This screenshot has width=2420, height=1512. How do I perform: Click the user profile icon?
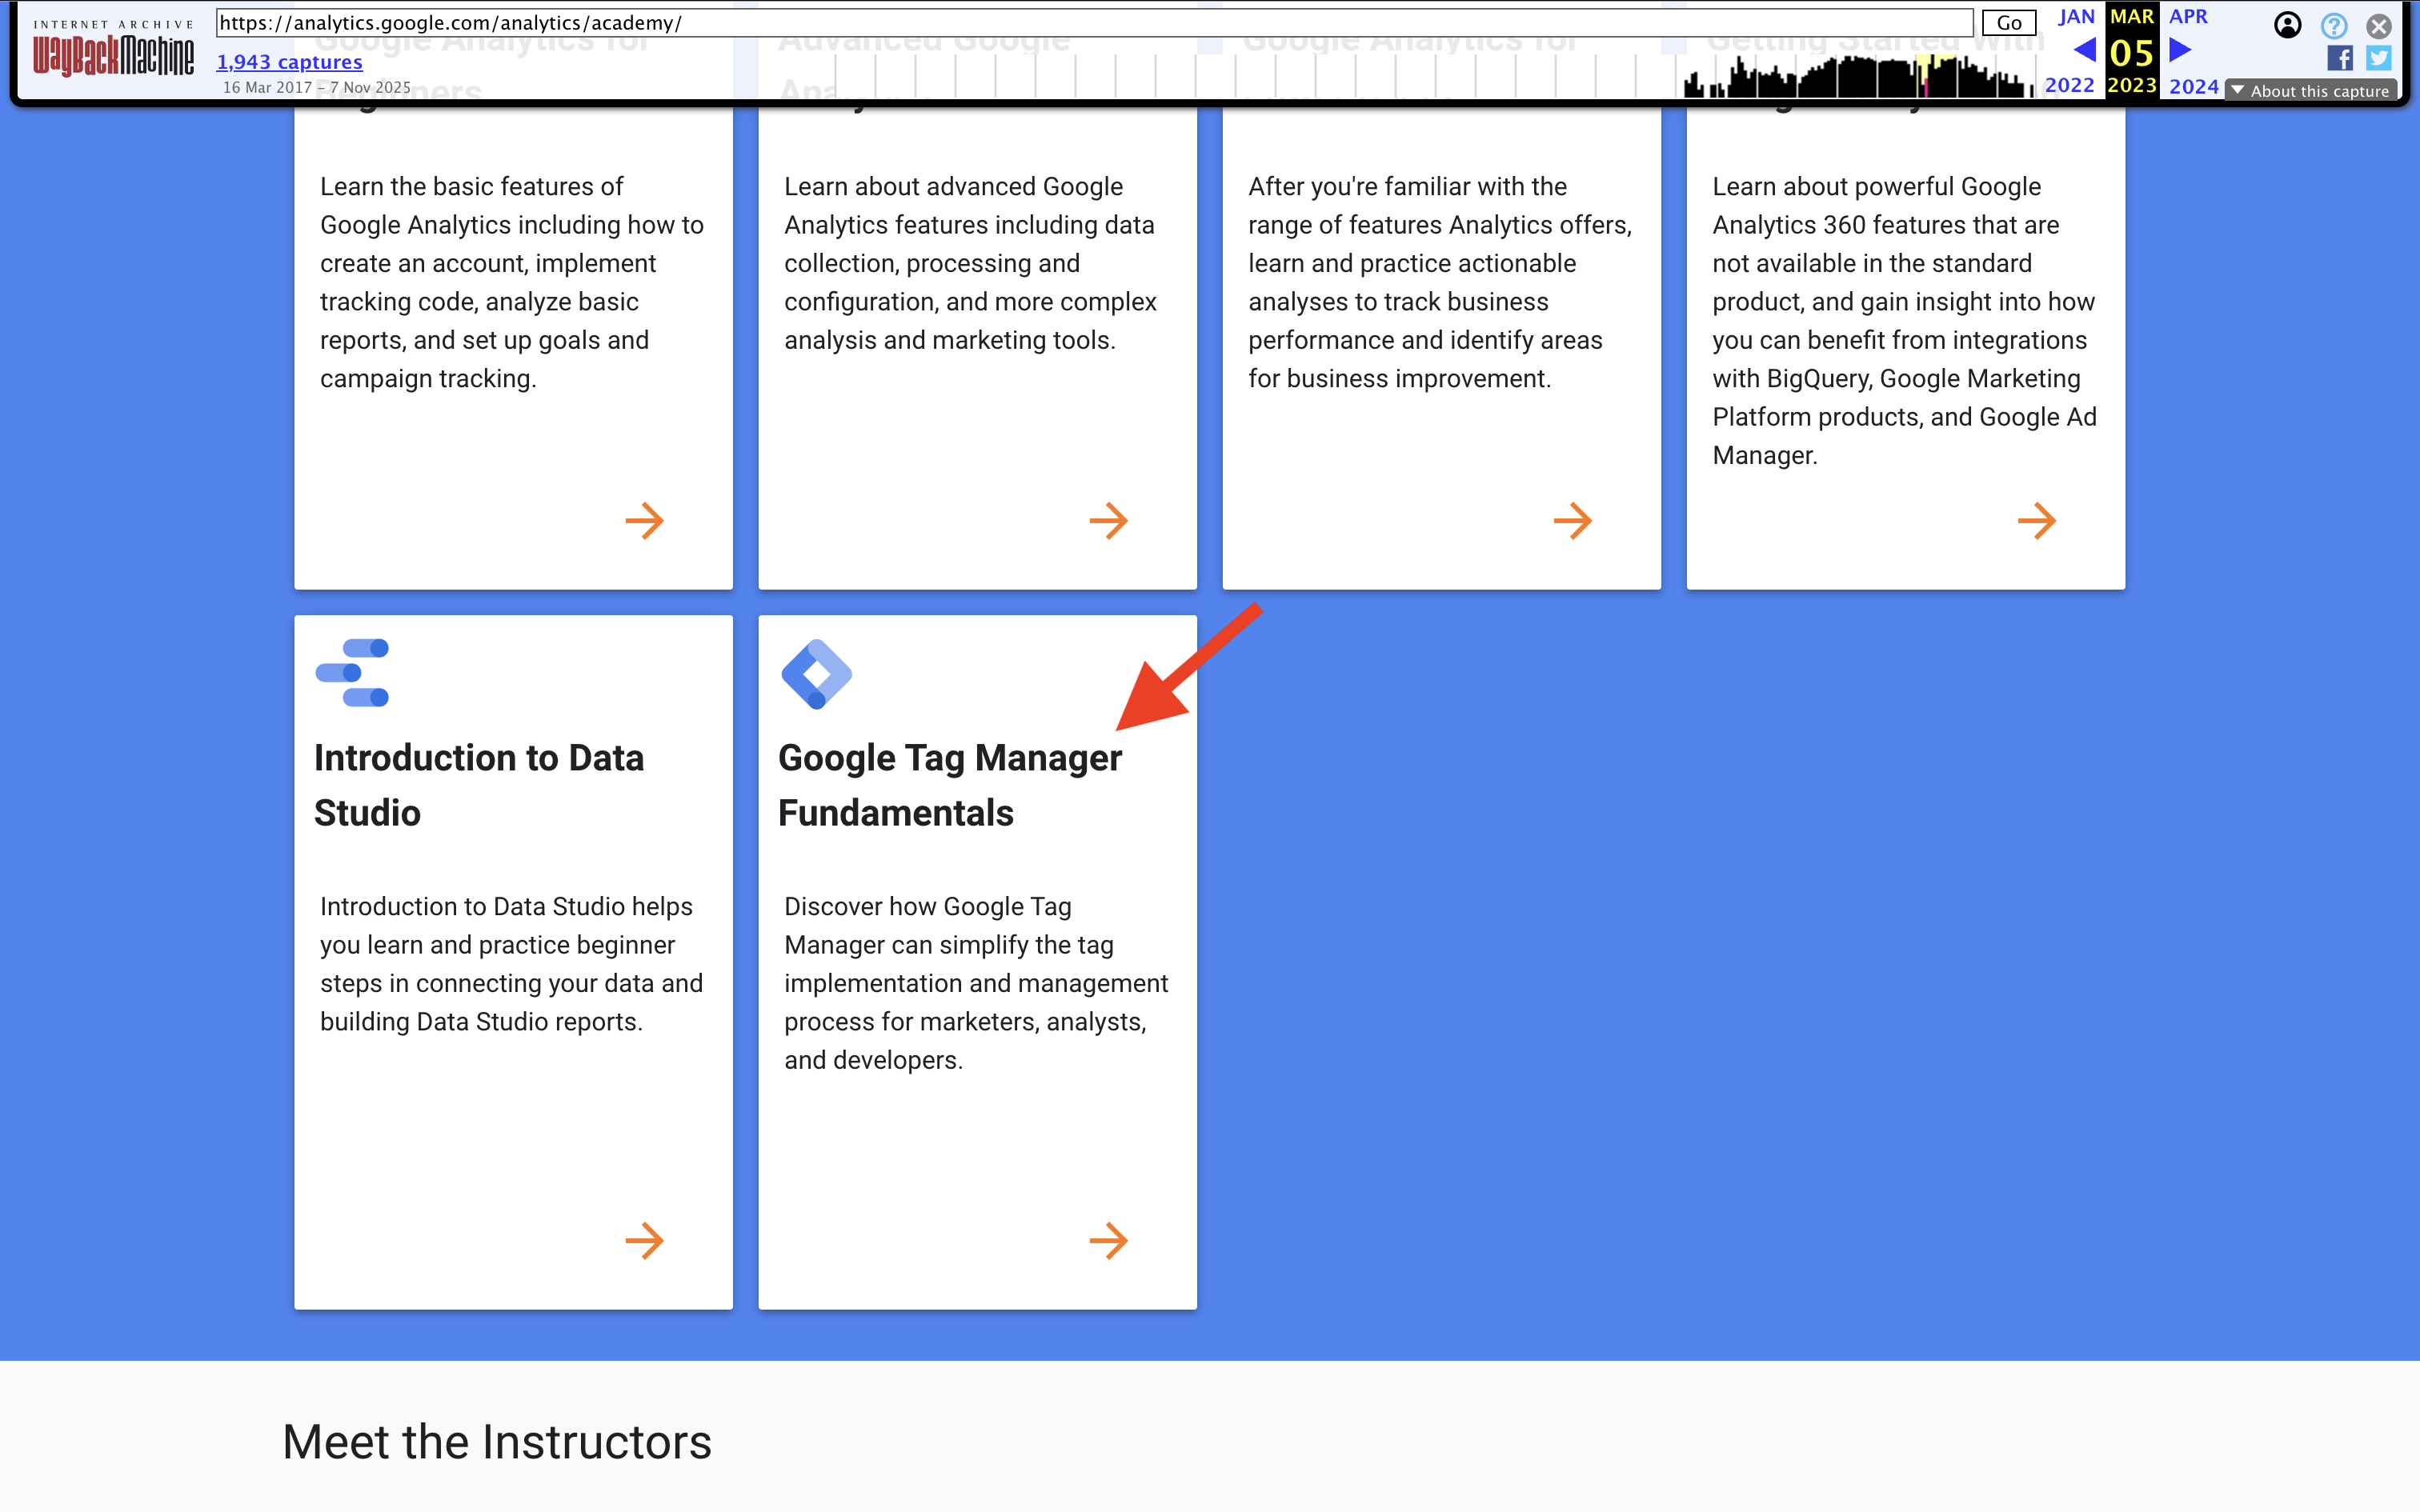point(2288,25)
